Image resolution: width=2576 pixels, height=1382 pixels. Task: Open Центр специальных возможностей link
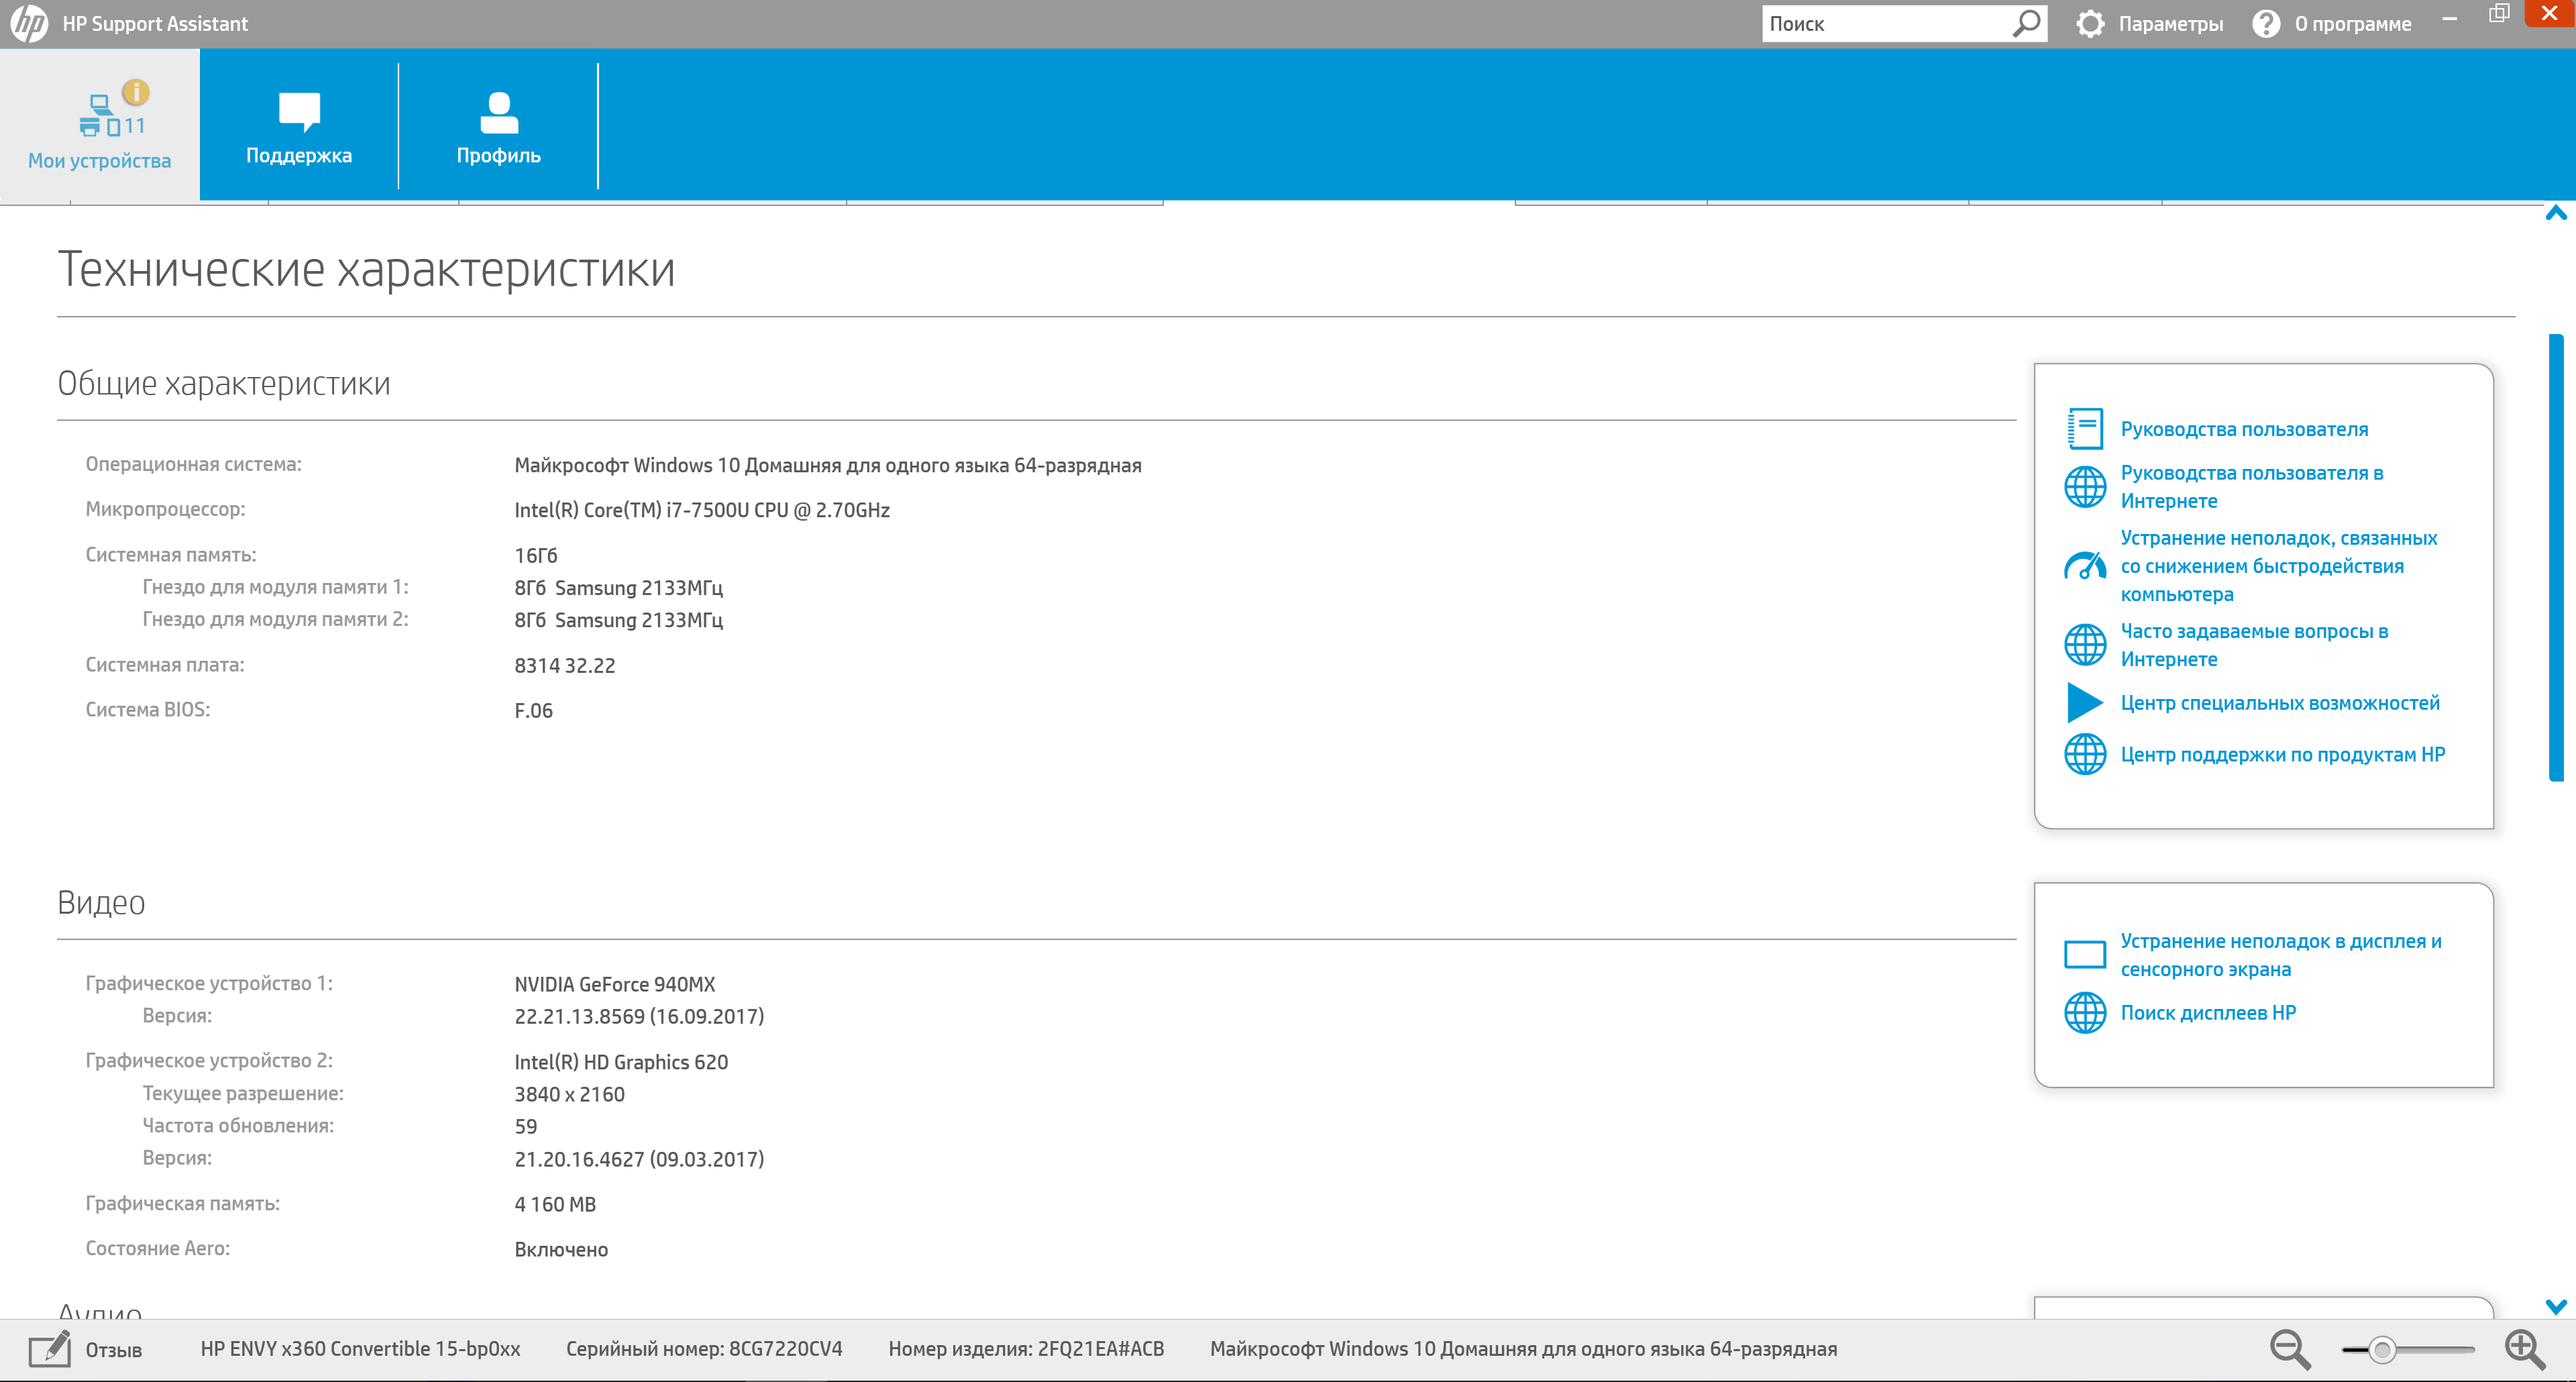pyautogui.click(x=2280, y=703)
